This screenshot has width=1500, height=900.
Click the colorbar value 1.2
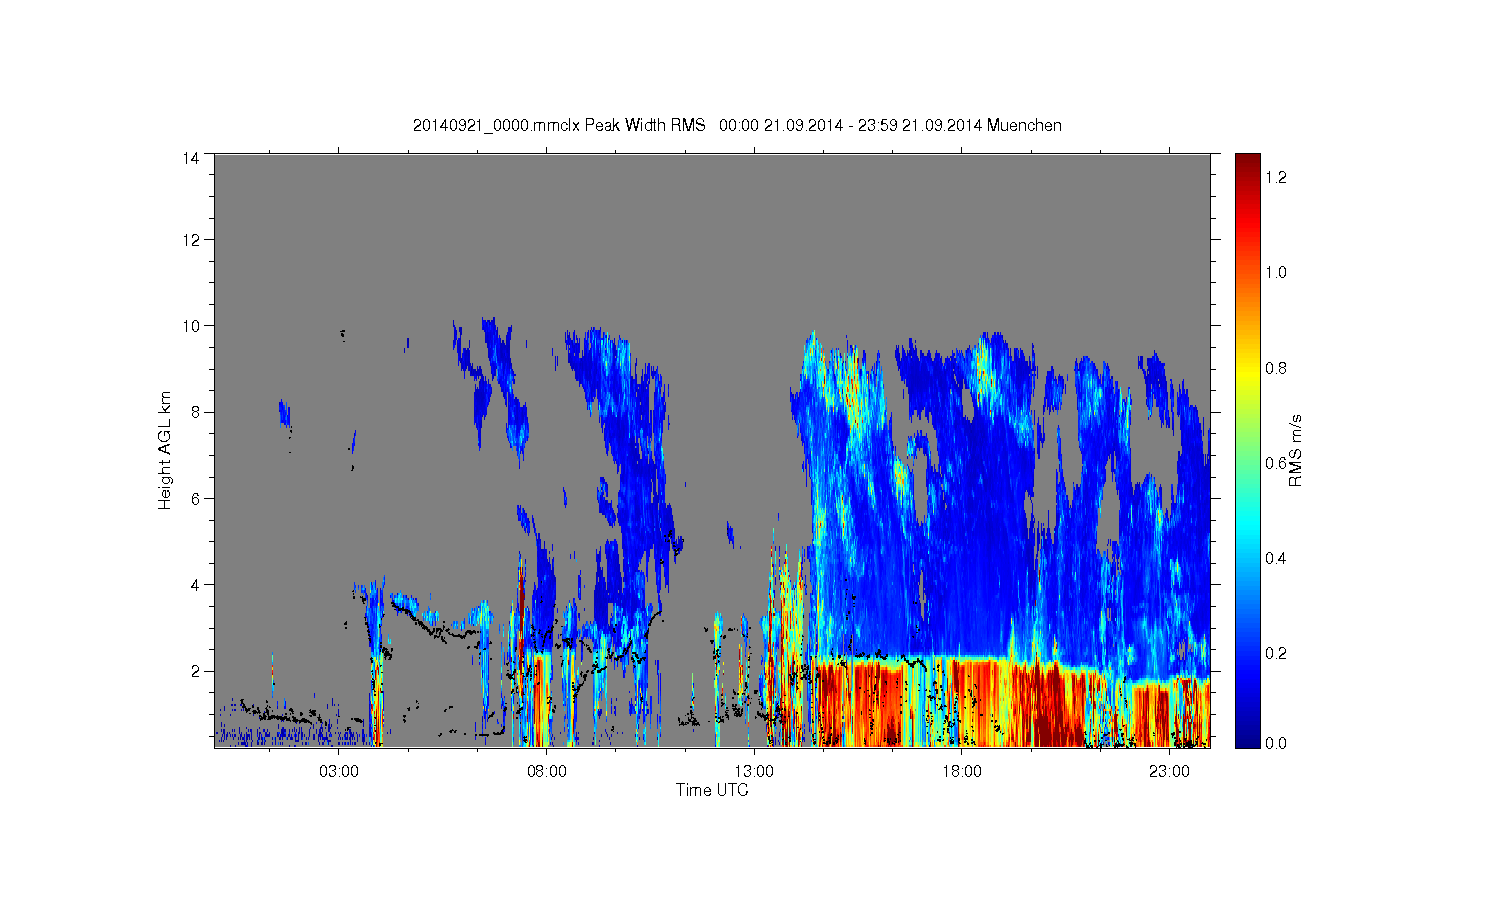click(1276, 178)
